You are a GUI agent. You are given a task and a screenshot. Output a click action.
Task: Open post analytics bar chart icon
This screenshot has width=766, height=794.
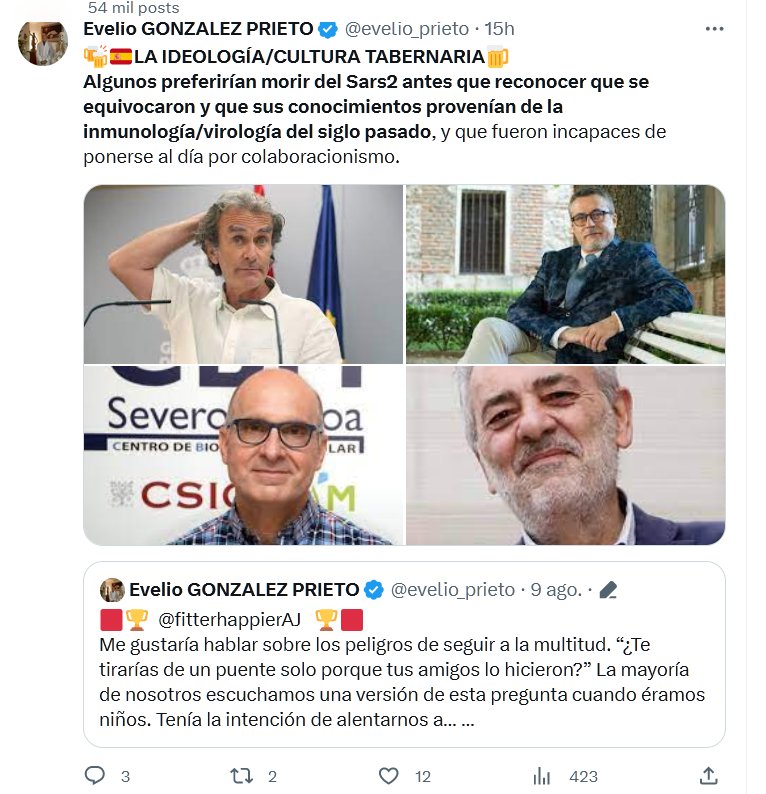[541, 776]
